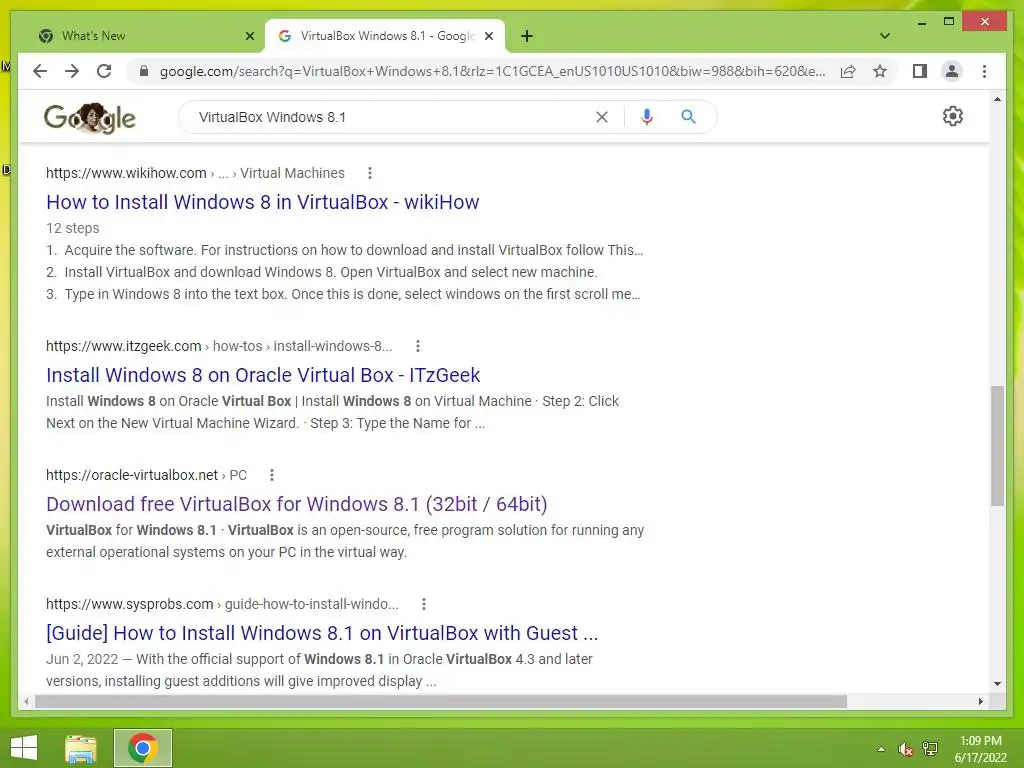Clear the Google search box
The width and height of the screenshot is (1024, 768).
pos(601,117)
